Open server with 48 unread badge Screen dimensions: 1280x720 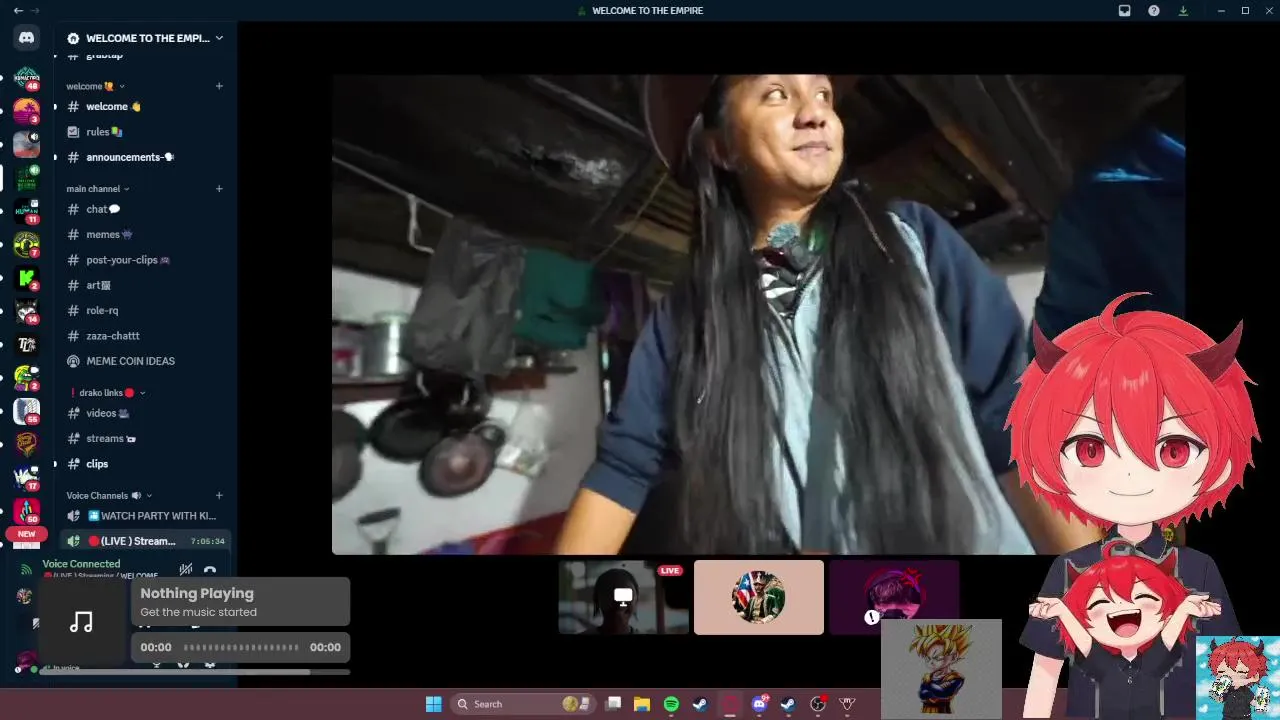coord(27,79)
